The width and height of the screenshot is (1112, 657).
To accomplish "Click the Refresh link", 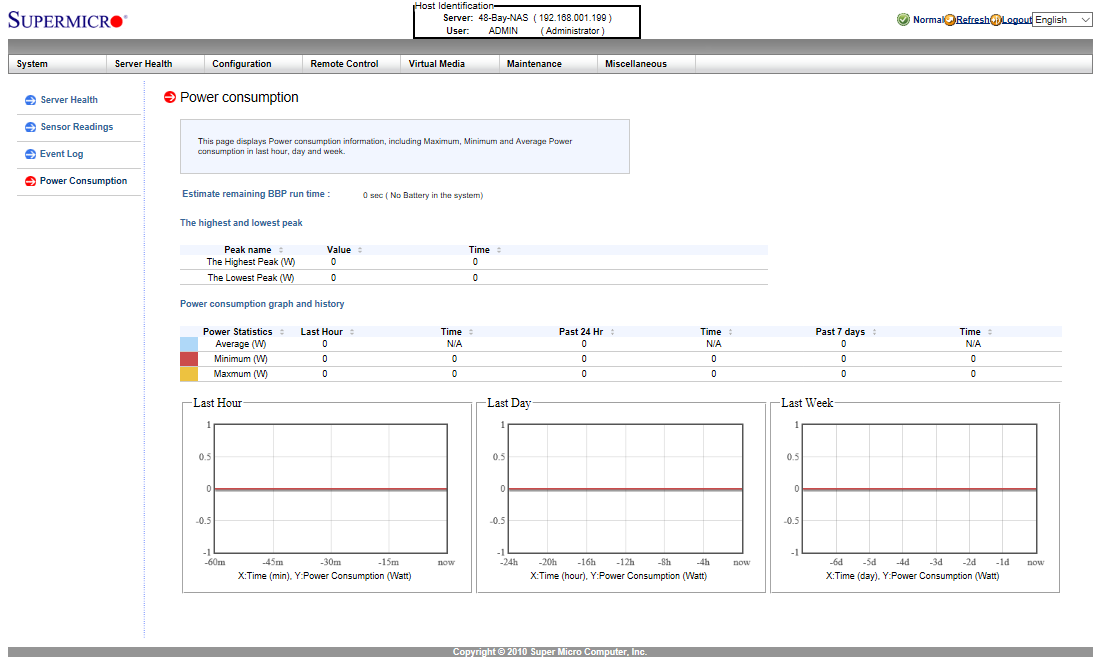I will click(x=972, y=20).
